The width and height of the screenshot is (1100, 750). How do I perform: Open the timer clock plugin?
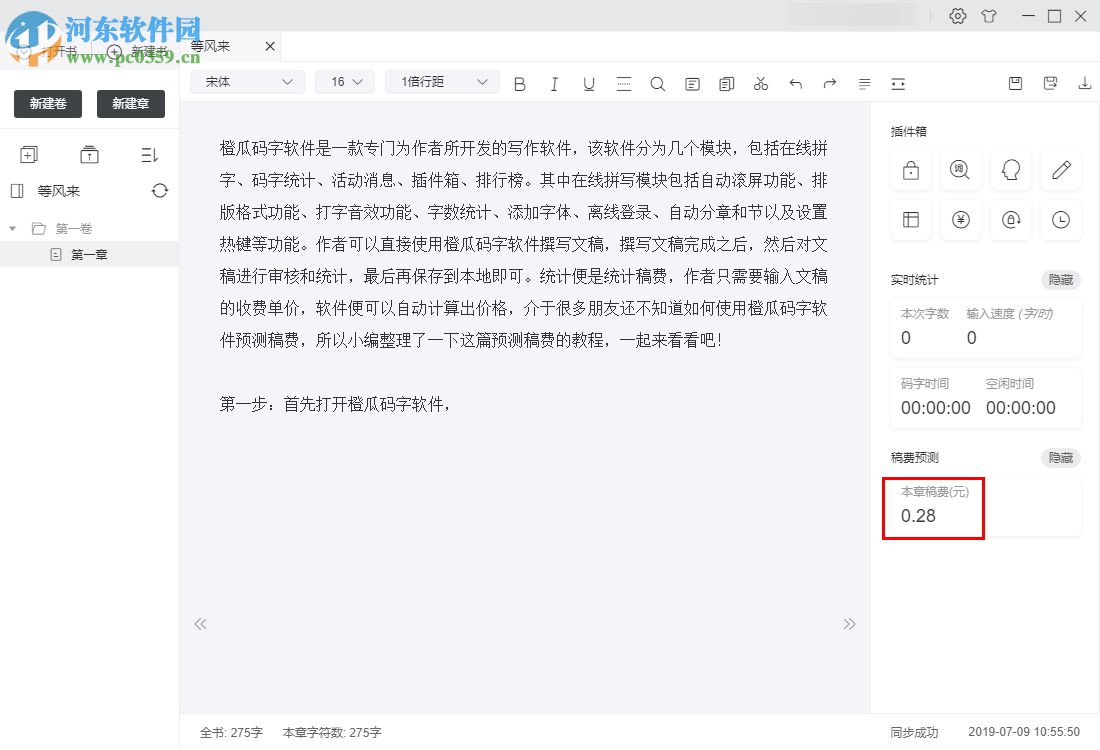click(1060, 220)
